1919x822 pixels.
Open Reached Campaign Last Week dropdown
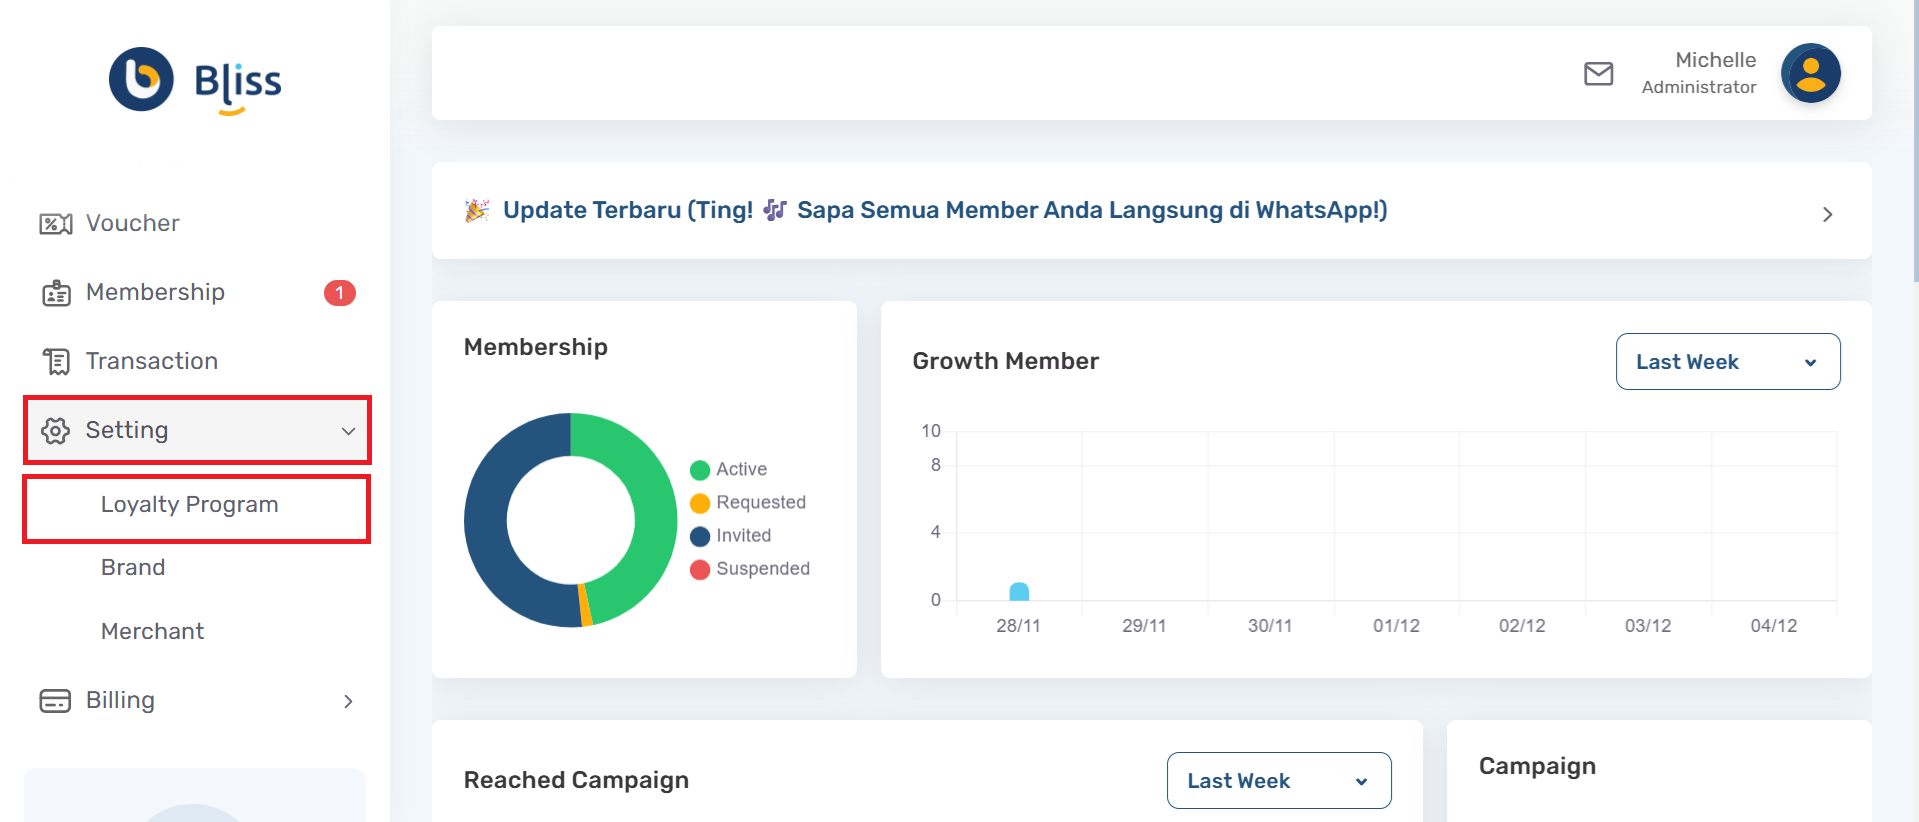click(x=1278, y=781)
